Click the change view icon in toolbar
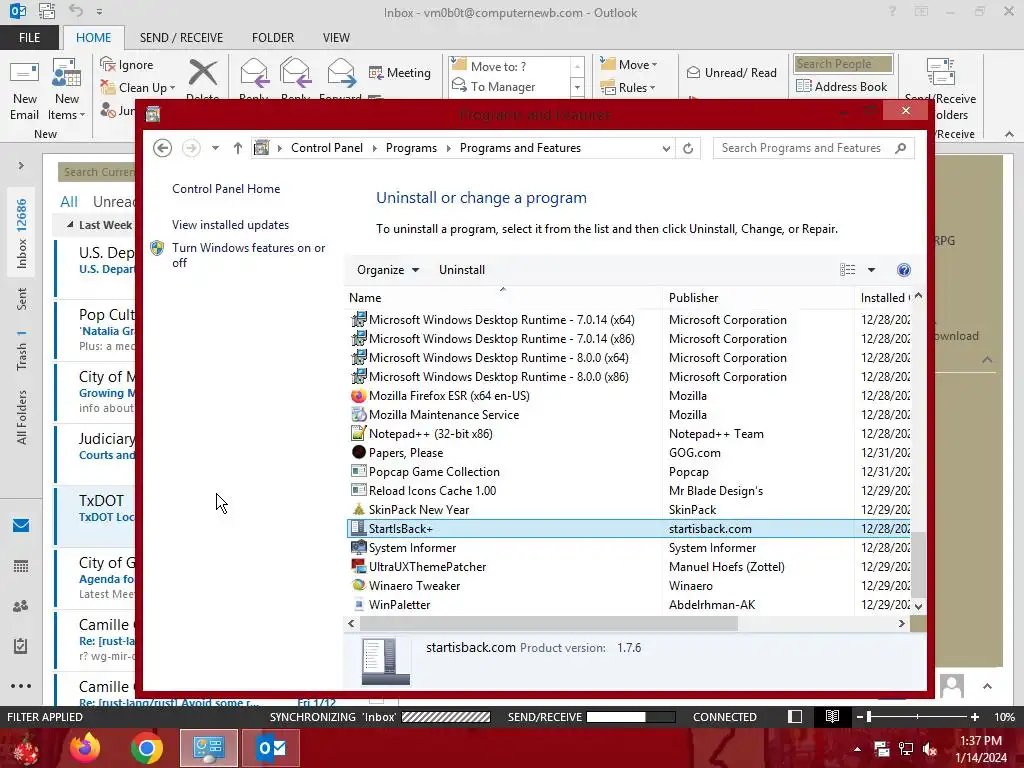The width and height of the screenshot is (1024, 768). tap(847, 270)
